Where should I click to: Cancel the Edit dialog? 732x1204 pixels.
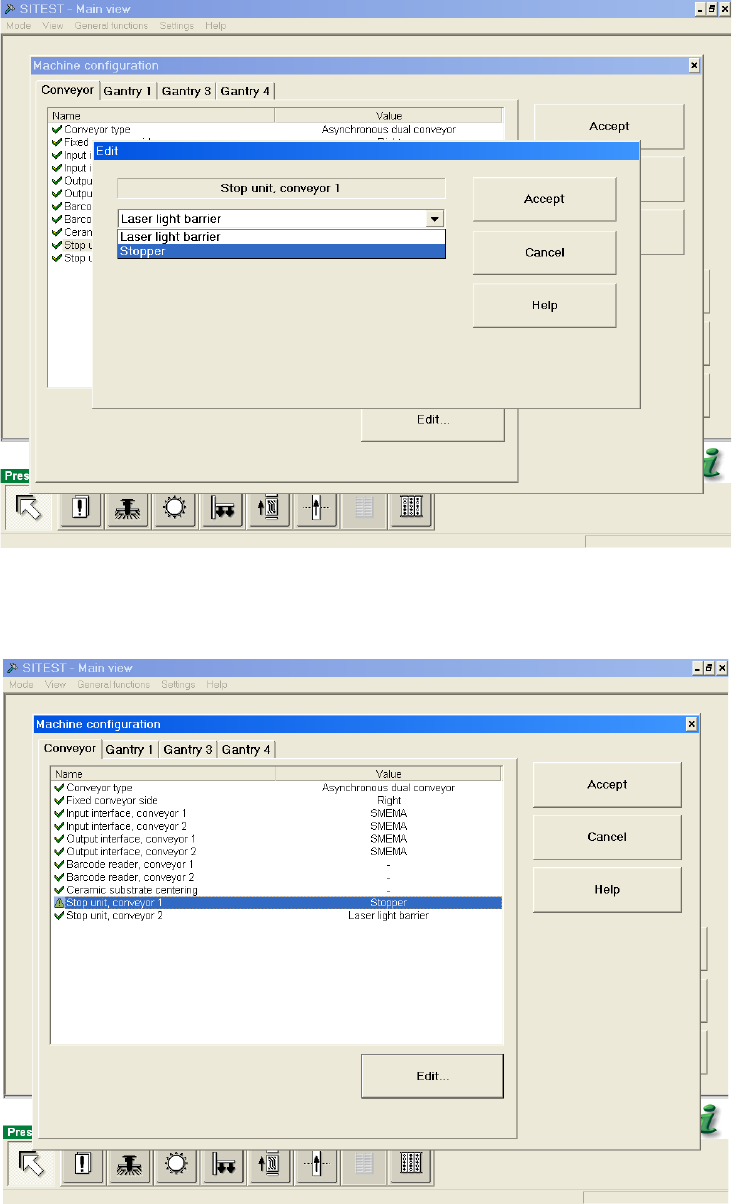(544, 252)
